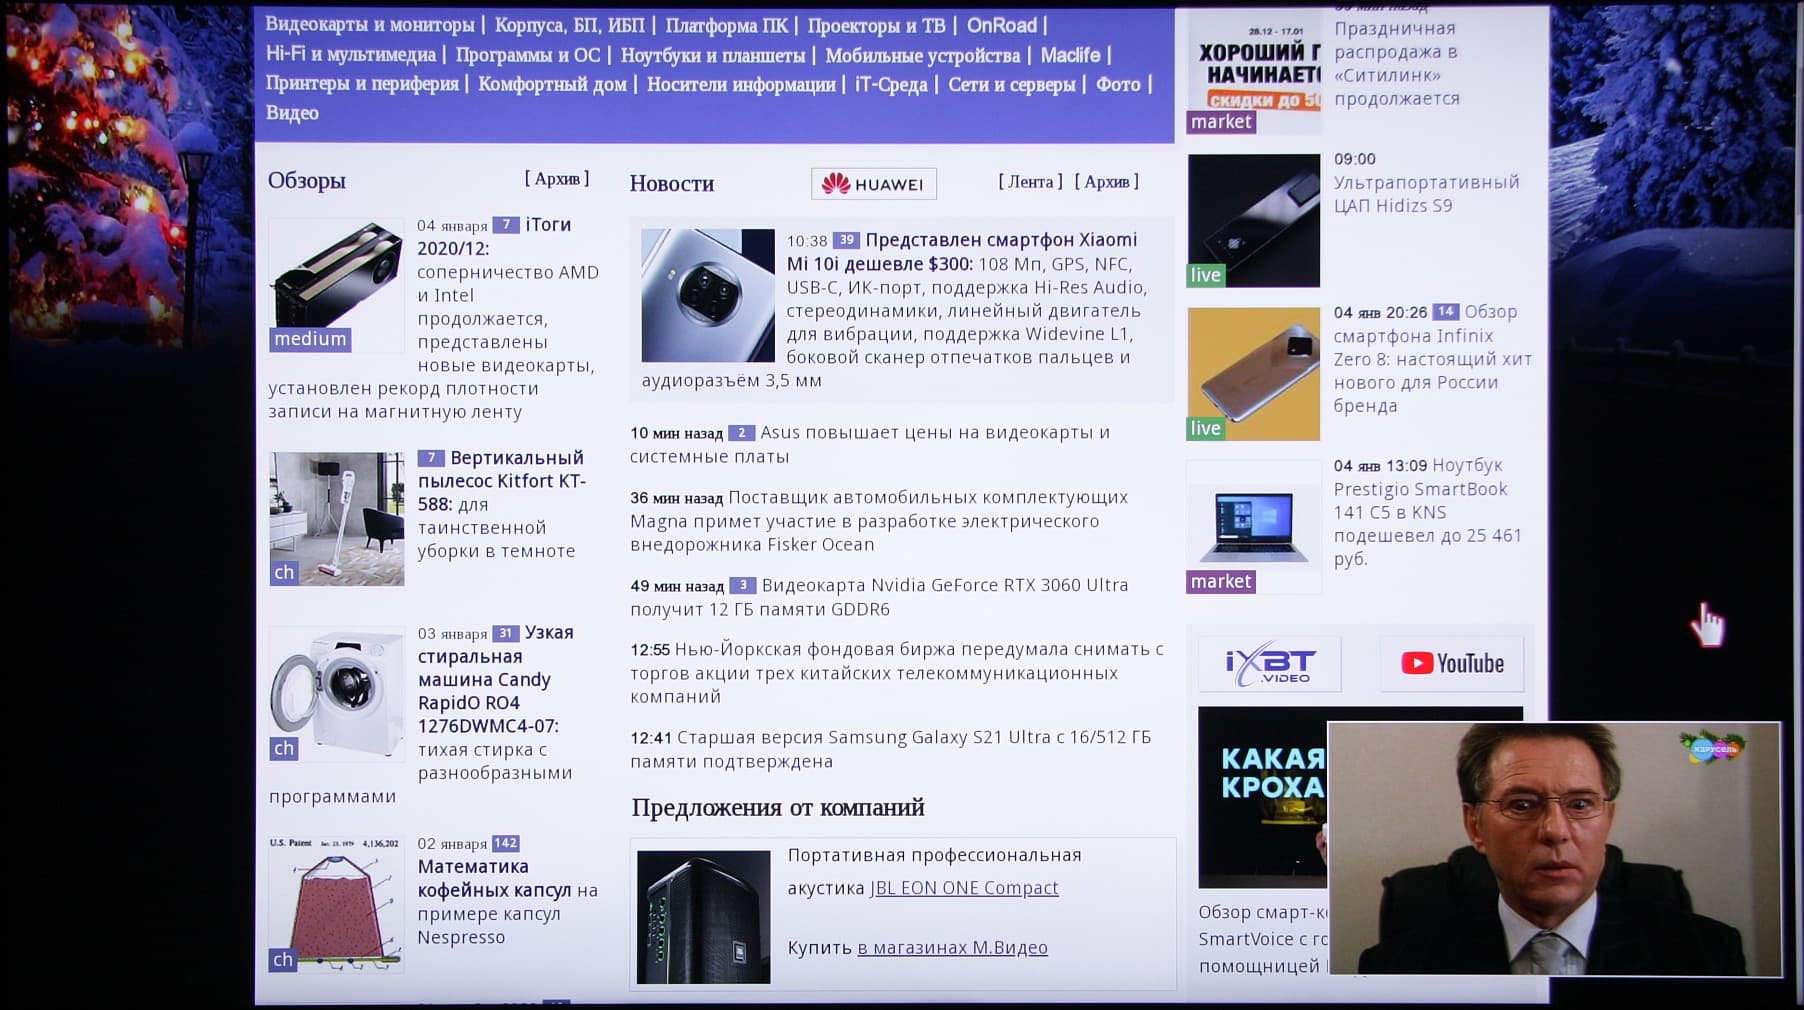The width and height of the screenshot is (1804, 1010).
Task: Click the medium tag on iТоги thumbnail
Action: [310, 339]
